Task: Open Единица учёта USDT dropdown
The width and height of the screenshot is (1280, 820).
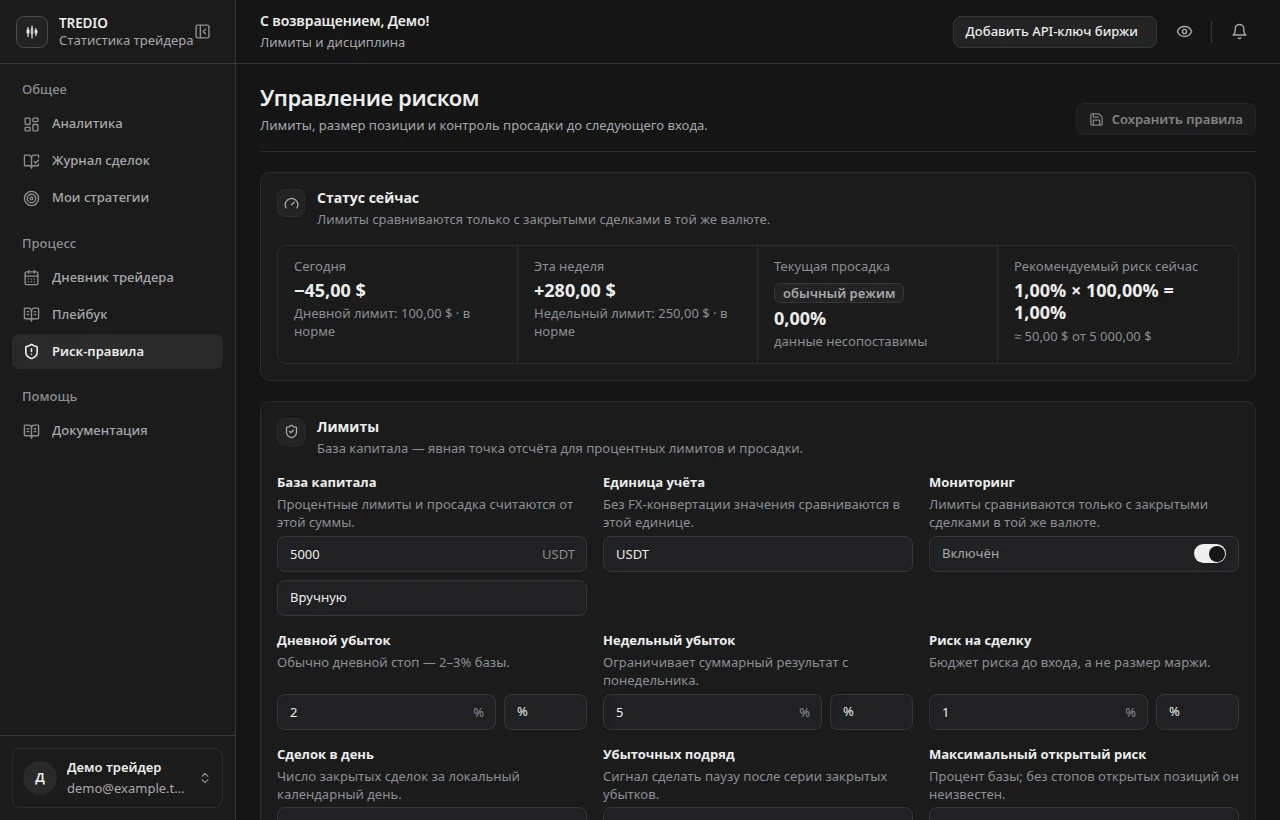Action: [x=758, y=554]
